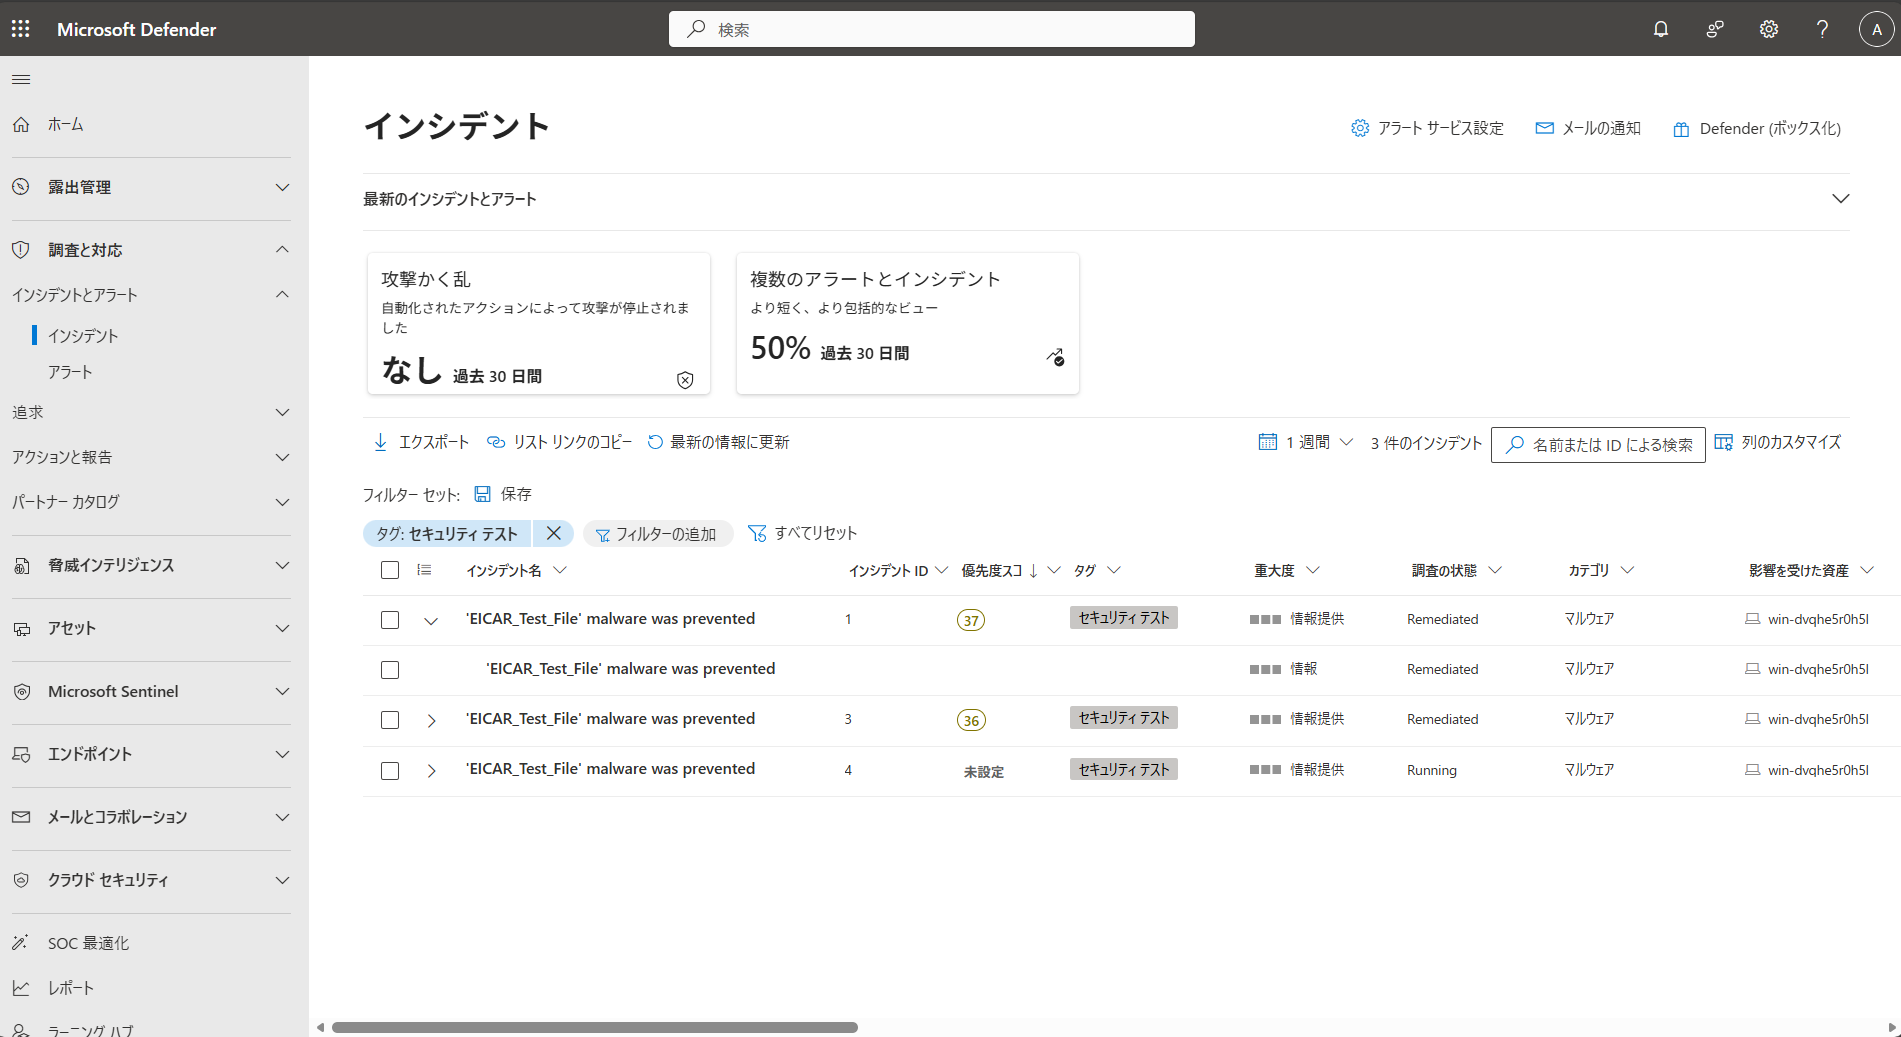The image size is (1901, 1037).
Task: Open the community people icon in header
Action: coord(1715,29)
